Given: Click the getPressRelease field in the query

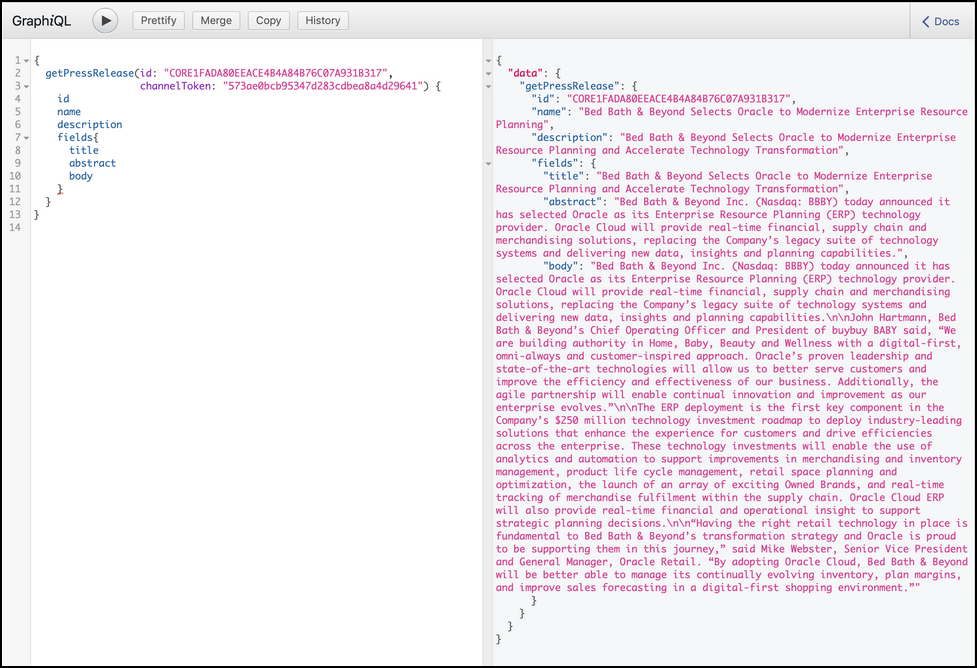Looking at the screenshot, I should tap(90, 73).
